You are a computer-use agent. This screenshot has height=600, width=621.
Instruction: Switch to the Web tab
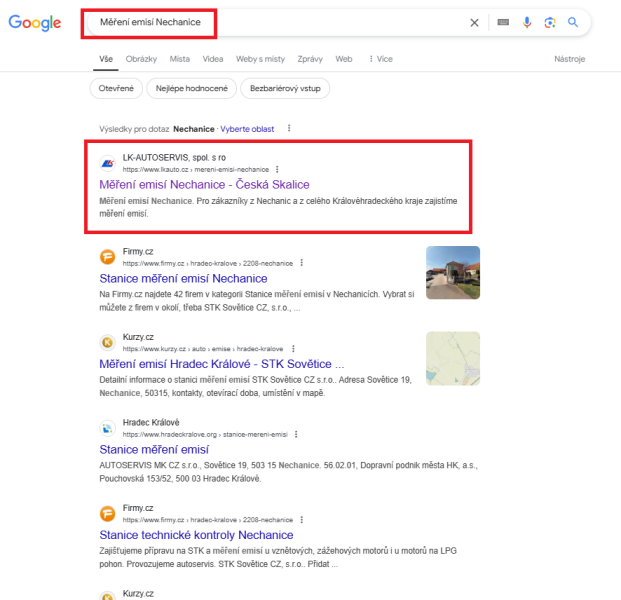coord(344,59)
